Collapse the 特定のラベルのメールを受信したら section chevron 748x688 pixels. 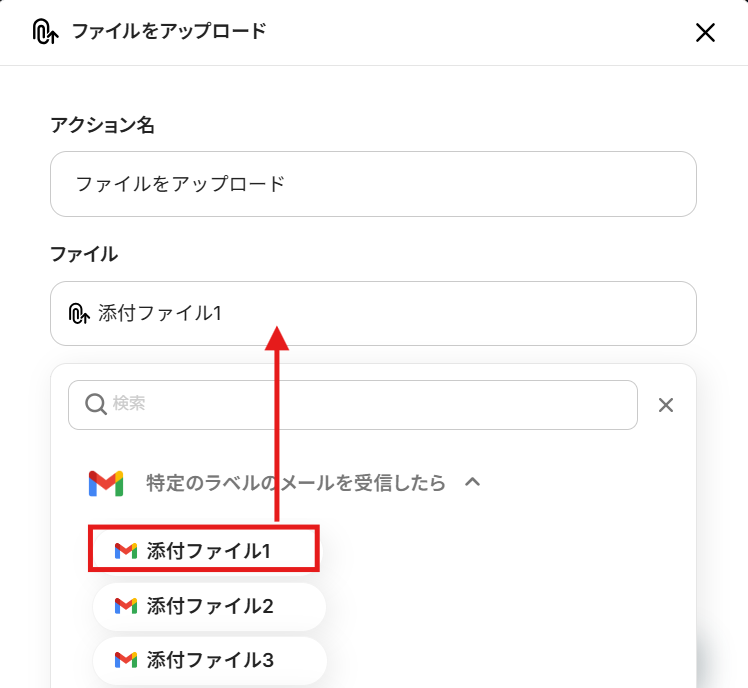[x=472, y=482]
